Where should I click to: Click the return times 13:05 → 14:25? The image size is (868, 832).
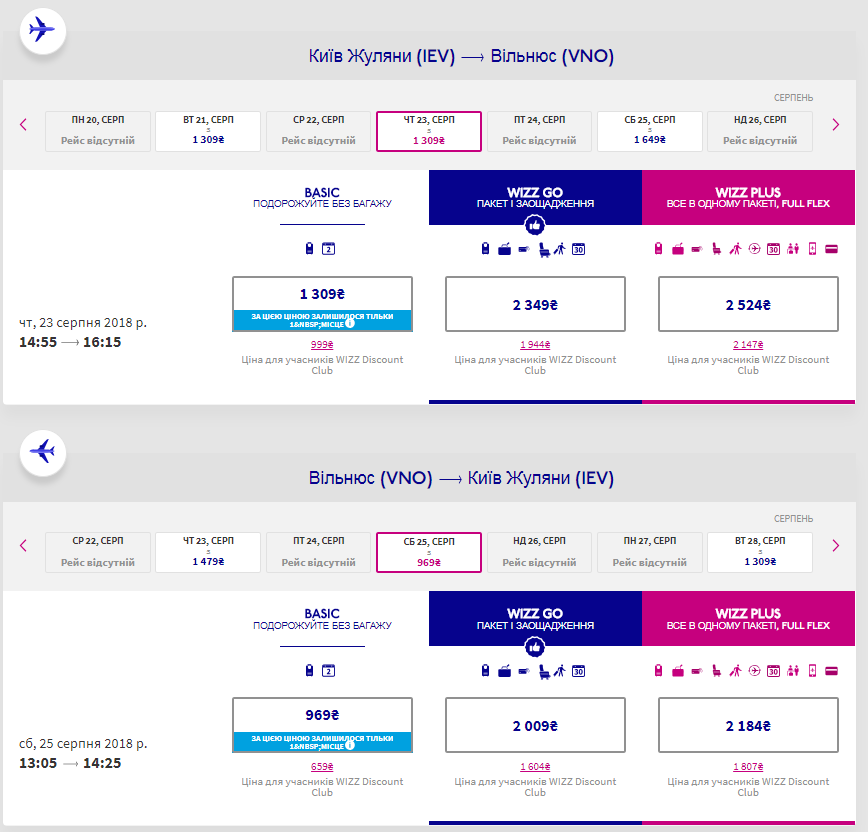pyautogui.click(x=70, y=763)
